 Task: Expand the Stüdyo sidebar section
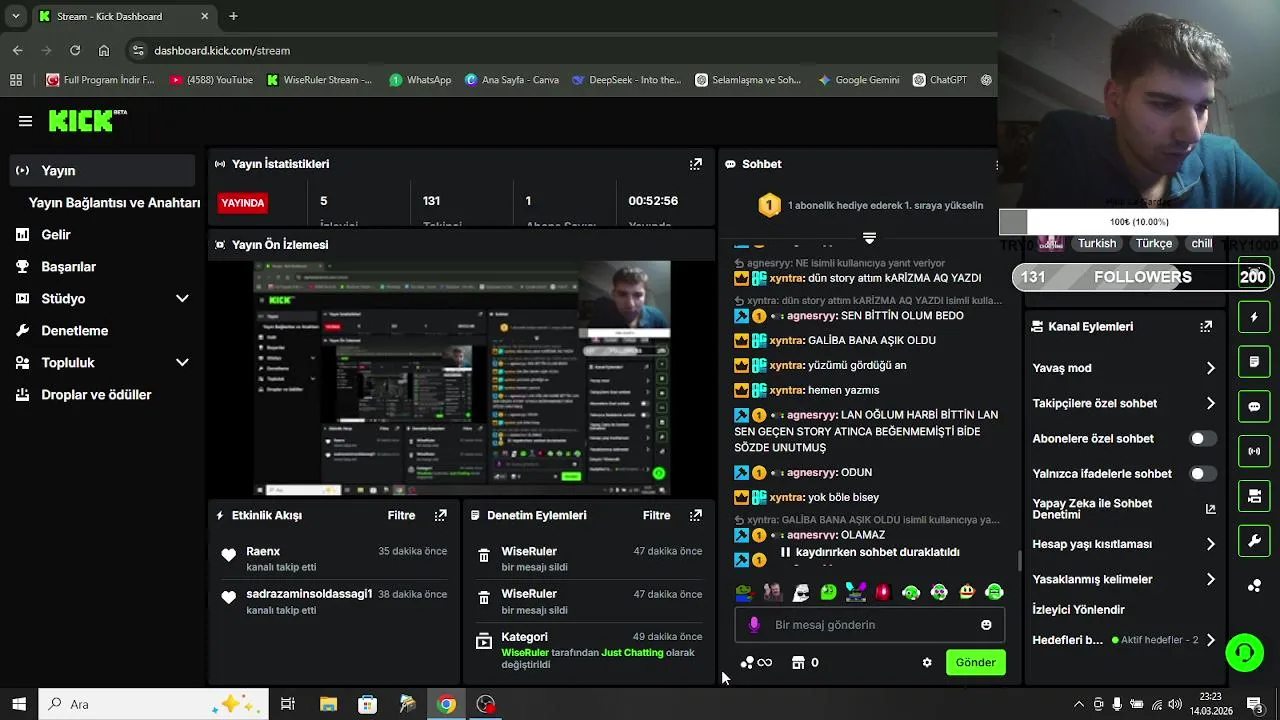click(x=182, y=298)
